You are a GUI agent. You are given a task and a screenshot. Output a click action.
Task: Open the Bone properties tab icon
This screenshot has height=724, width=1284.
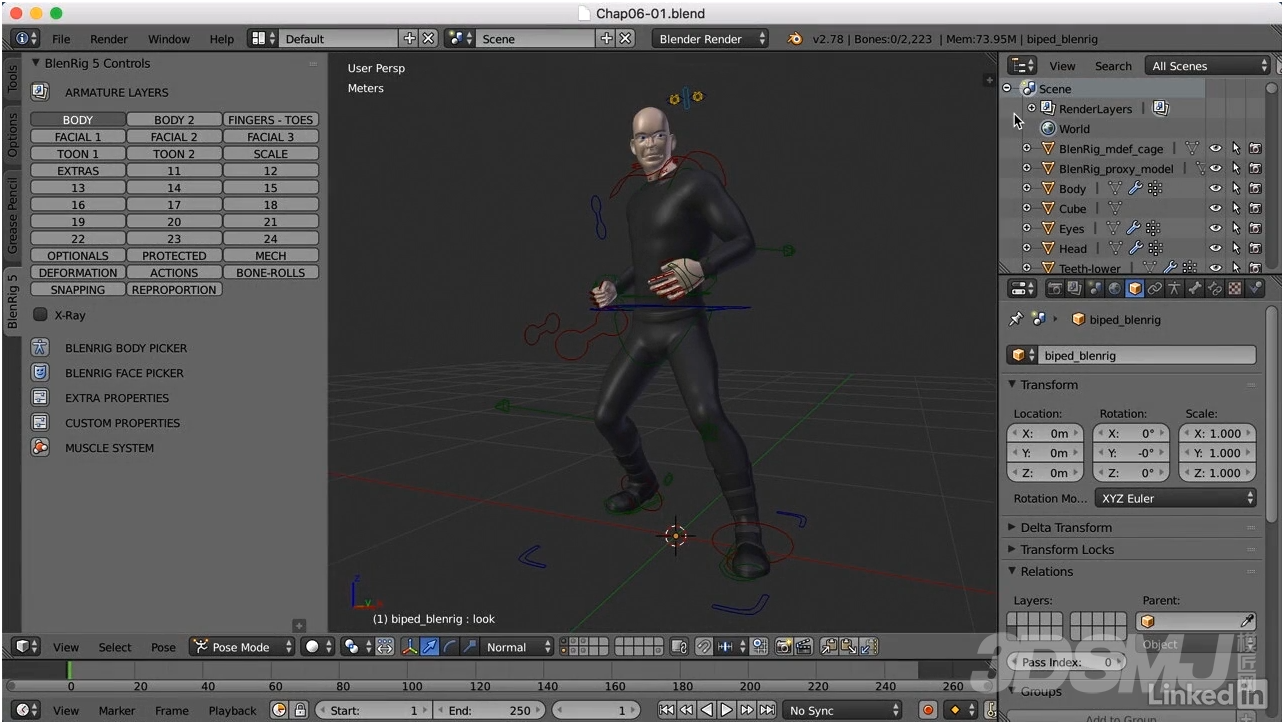[1195, 289]
